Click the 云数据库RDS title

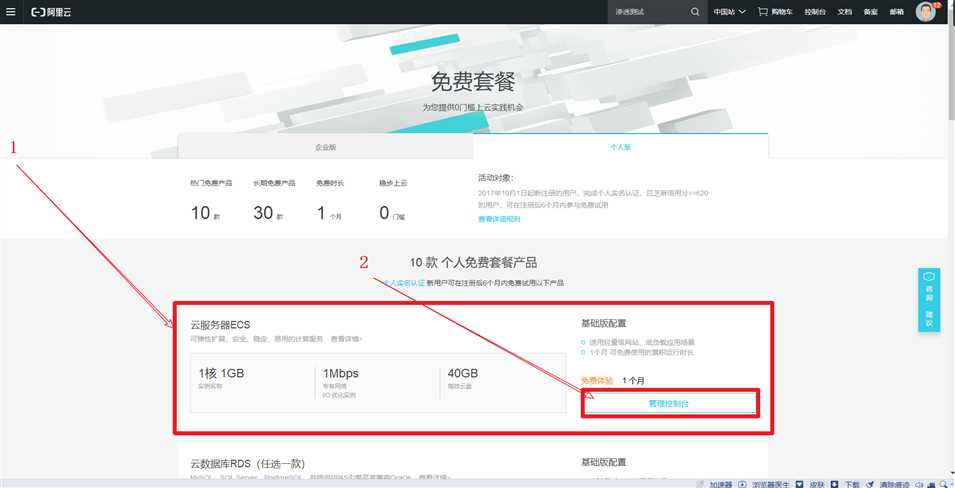(x=247, y=464)
